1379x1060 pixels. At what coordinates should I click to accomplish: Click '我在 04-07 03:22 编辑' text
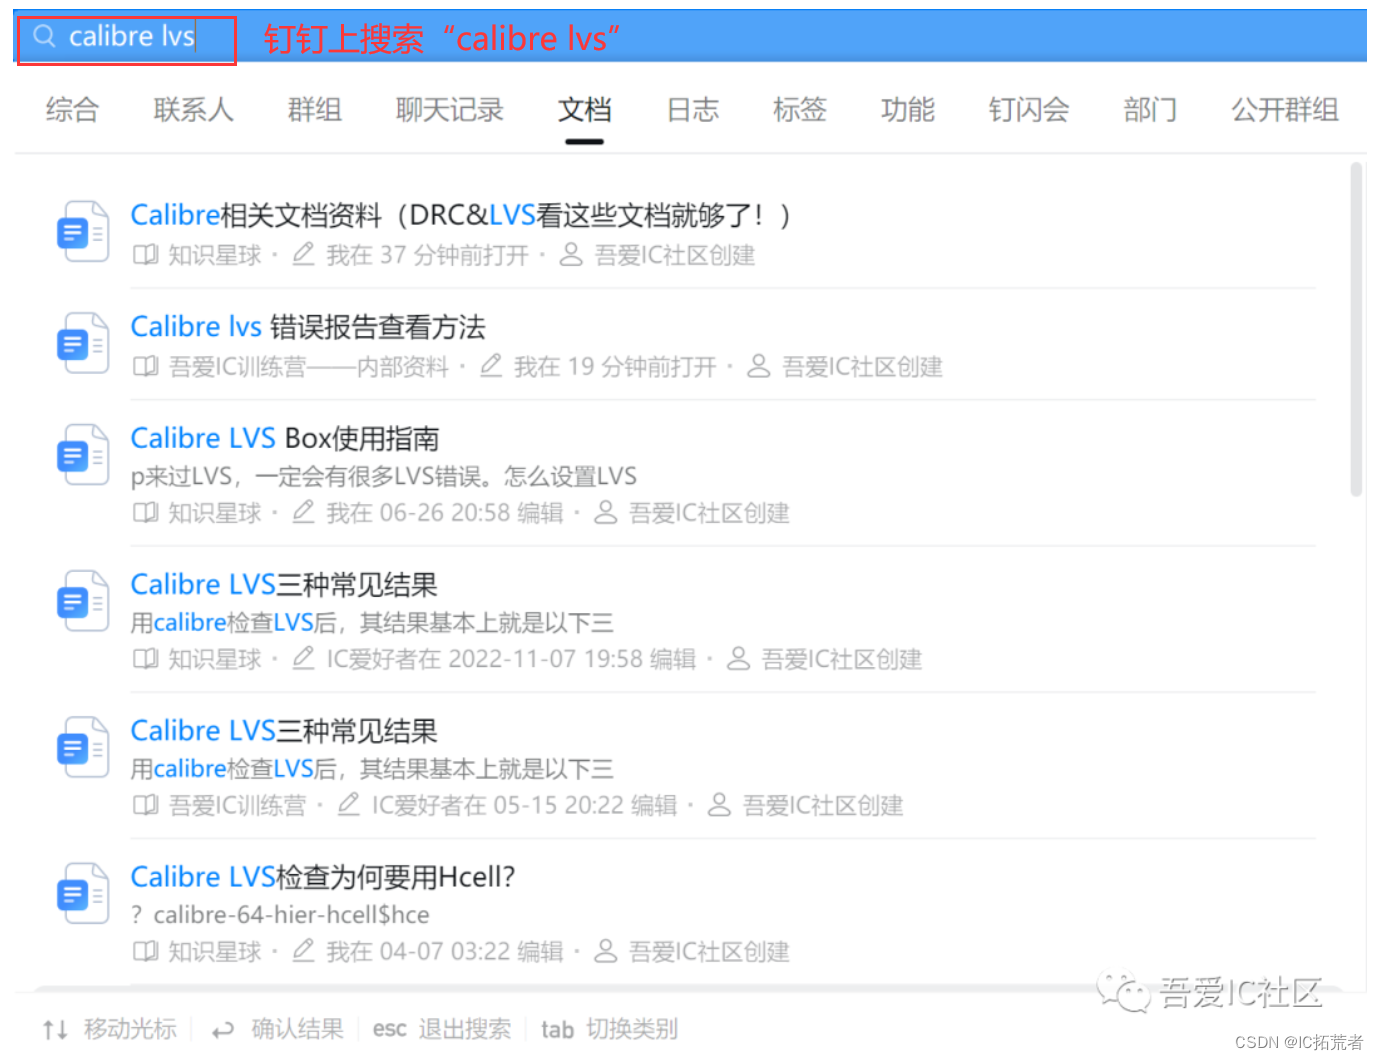445,951
